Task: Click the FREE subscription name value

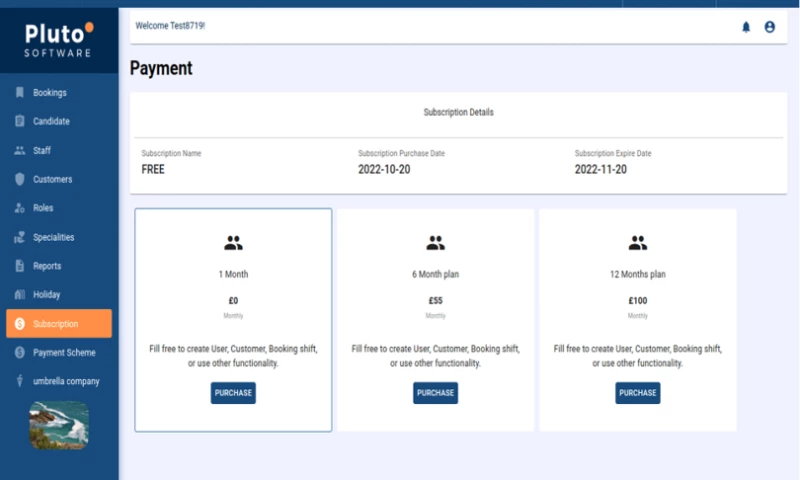Action: point(153,169)
